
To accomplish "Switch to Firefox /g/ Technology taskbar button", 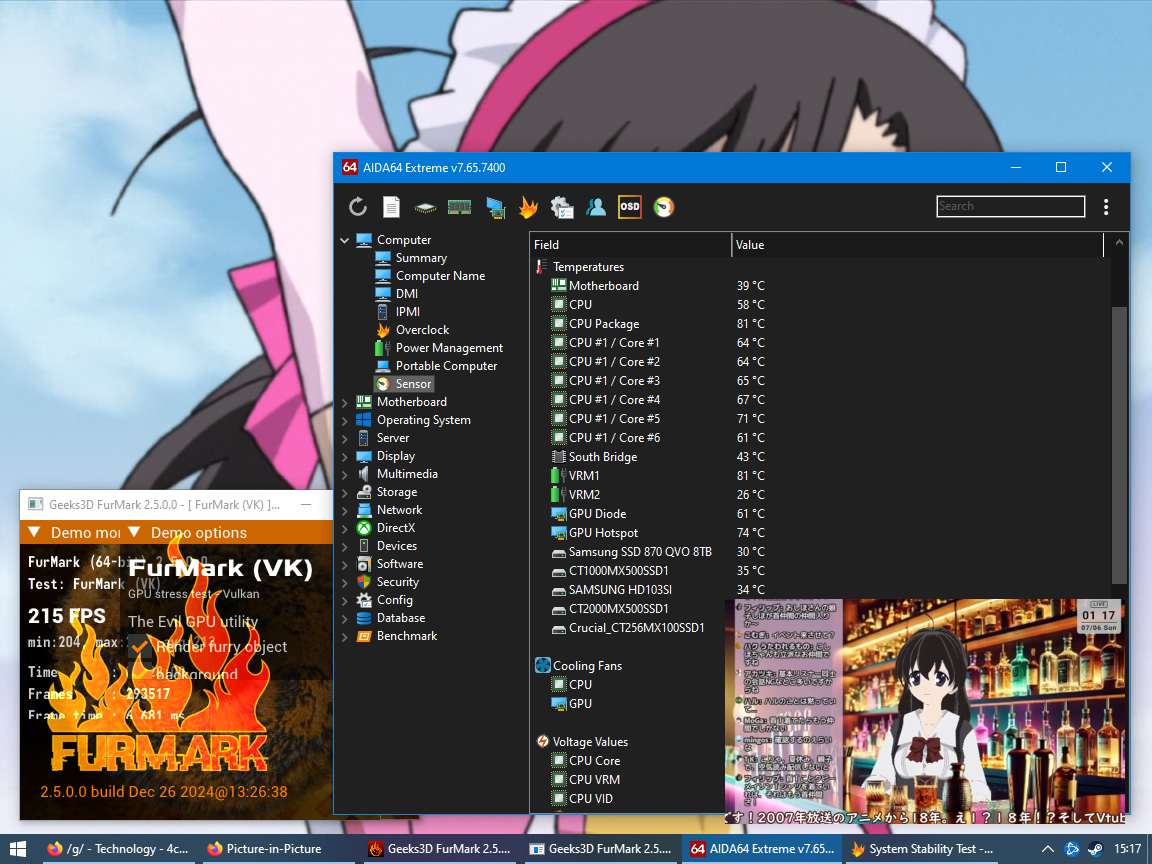I will point(118,849).
